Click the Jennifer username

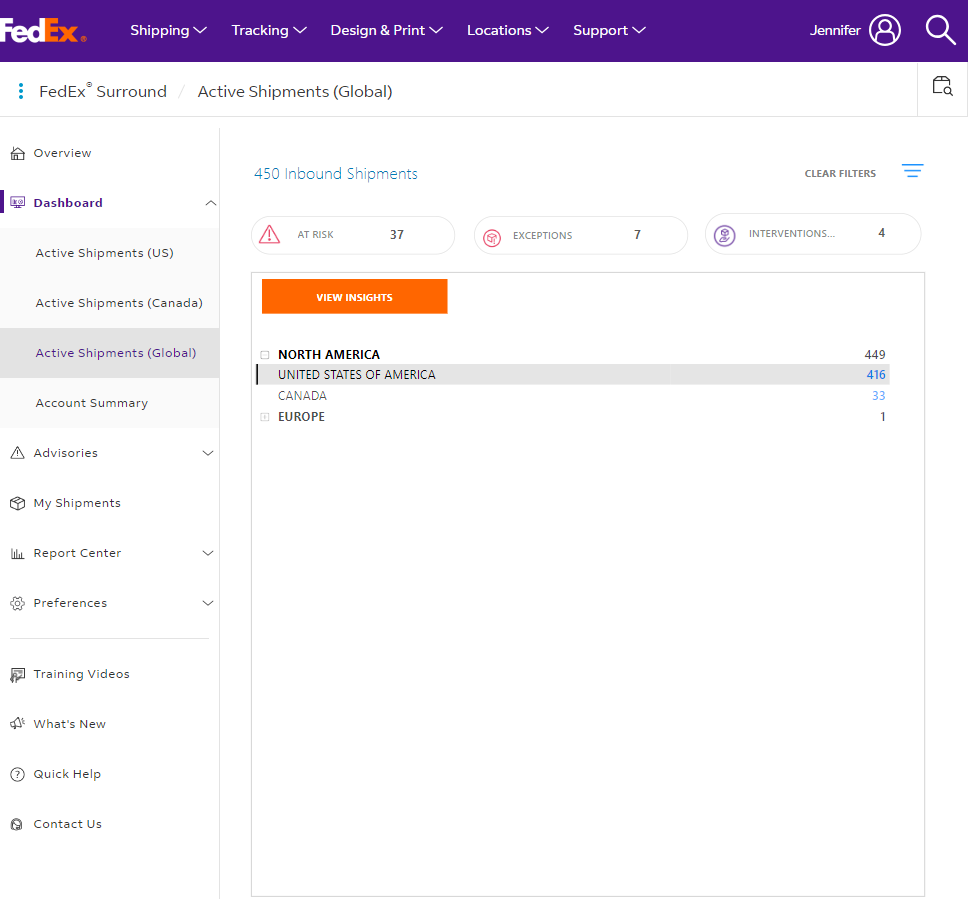tap(835, 30)
